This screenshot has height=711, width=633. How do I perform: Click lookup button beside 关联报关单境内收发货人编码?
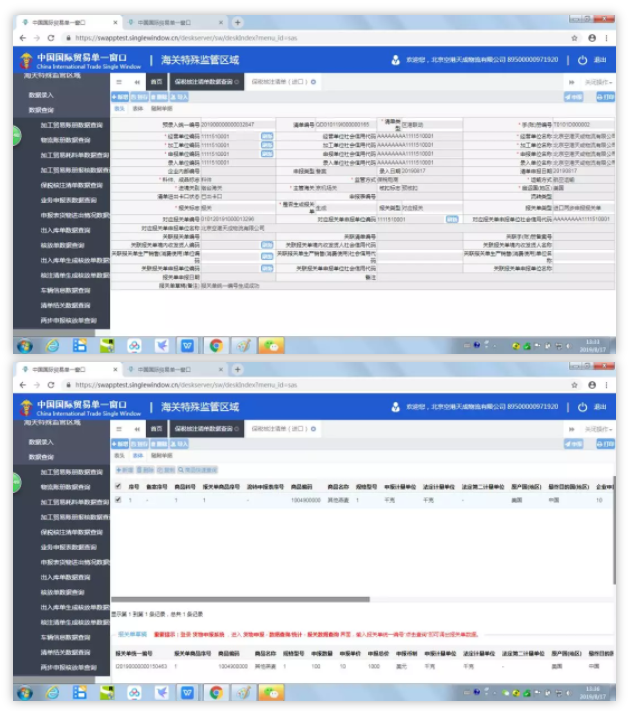point(267,245)
